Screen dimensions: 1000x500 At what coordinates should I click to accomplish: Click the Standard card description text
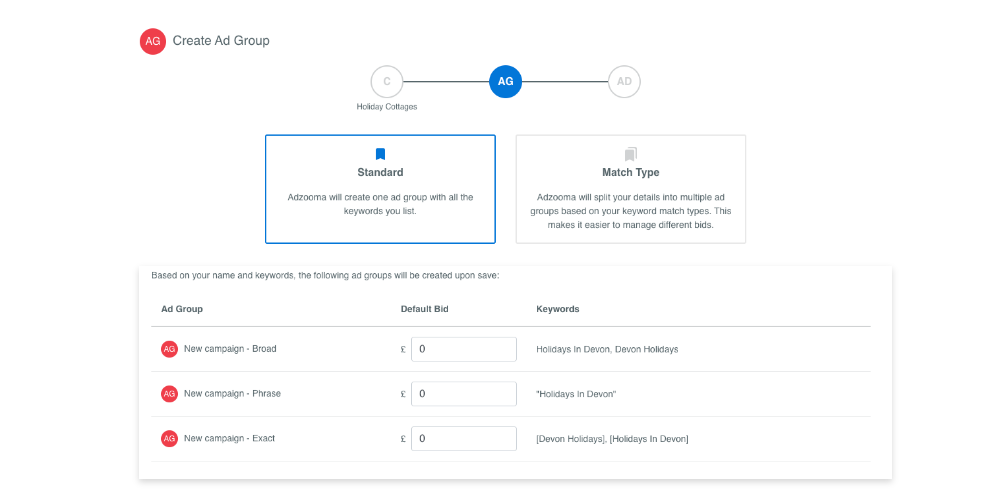380,204
